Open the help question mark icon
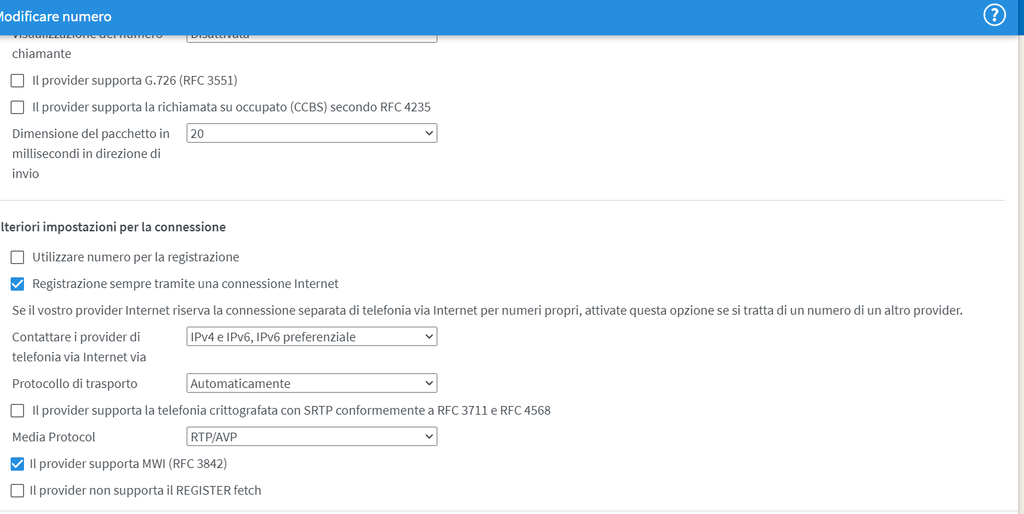Image resolution: width=1024 pixels, height=514 pixels. [994, 15]
